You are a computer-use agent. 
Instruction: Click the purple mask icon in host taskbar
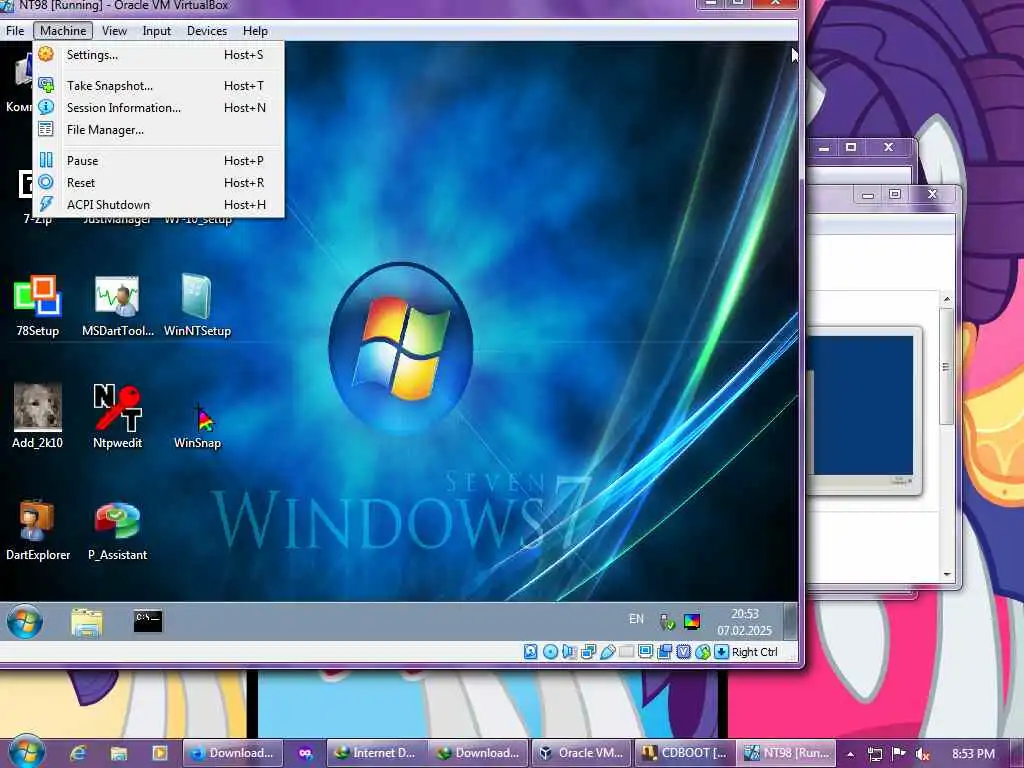point(305,753)
